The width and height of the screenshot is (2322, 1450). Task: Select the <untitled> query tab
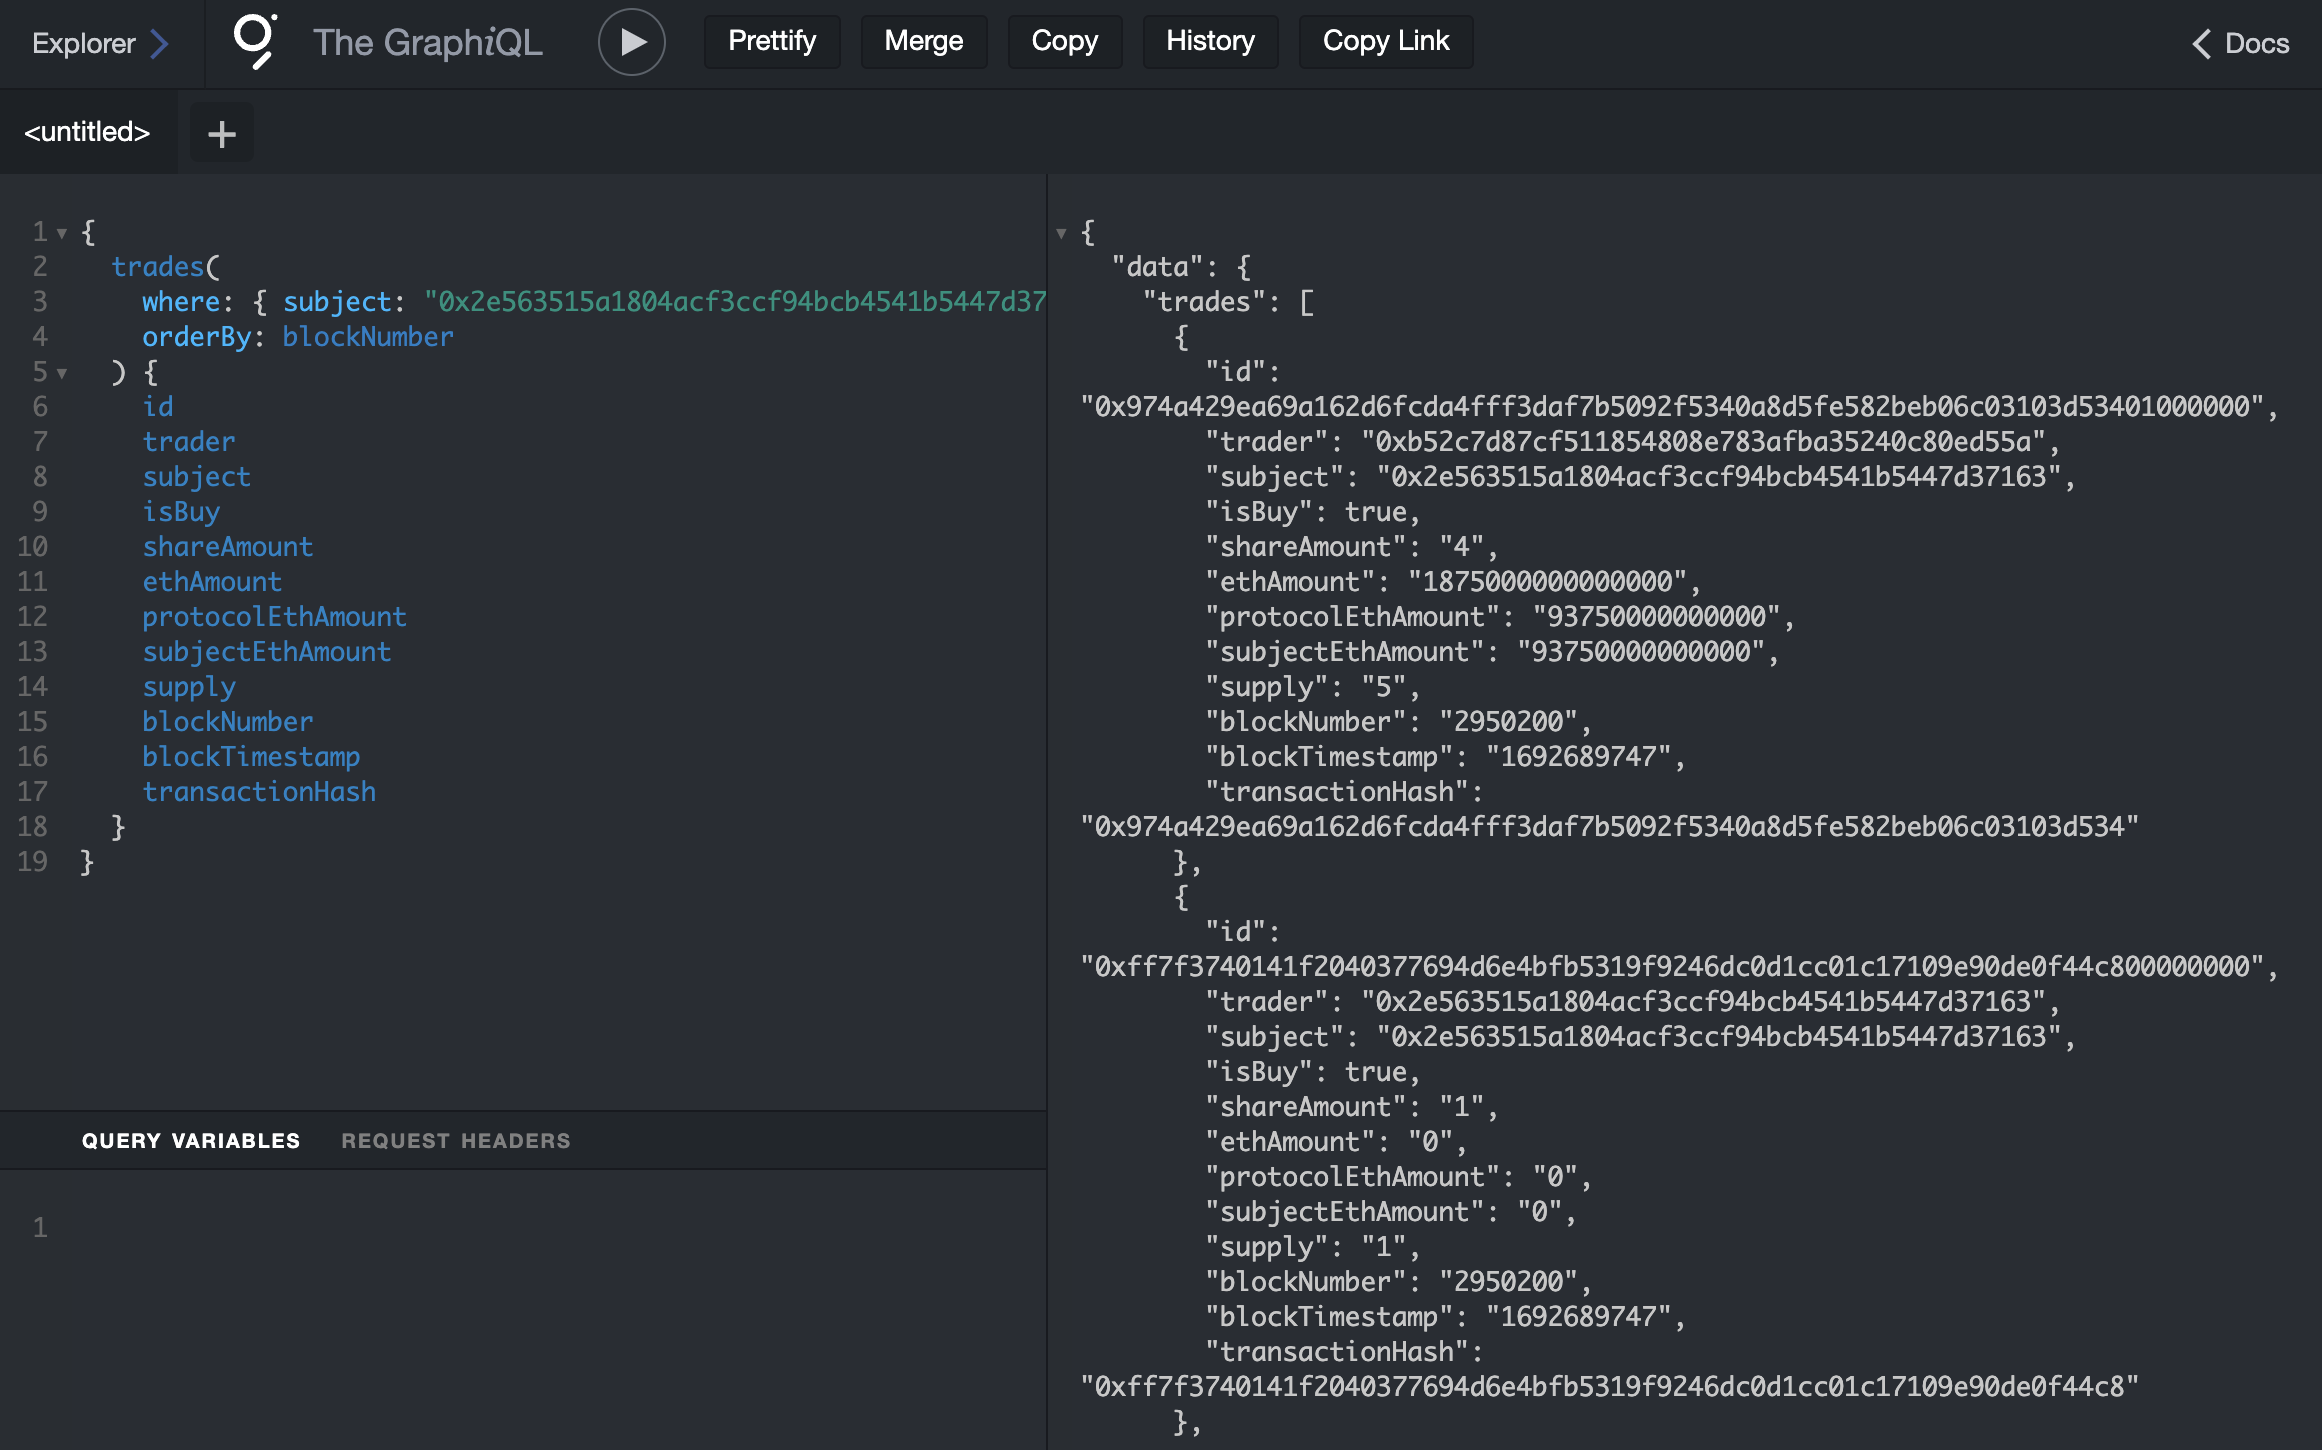click(87, 132)
